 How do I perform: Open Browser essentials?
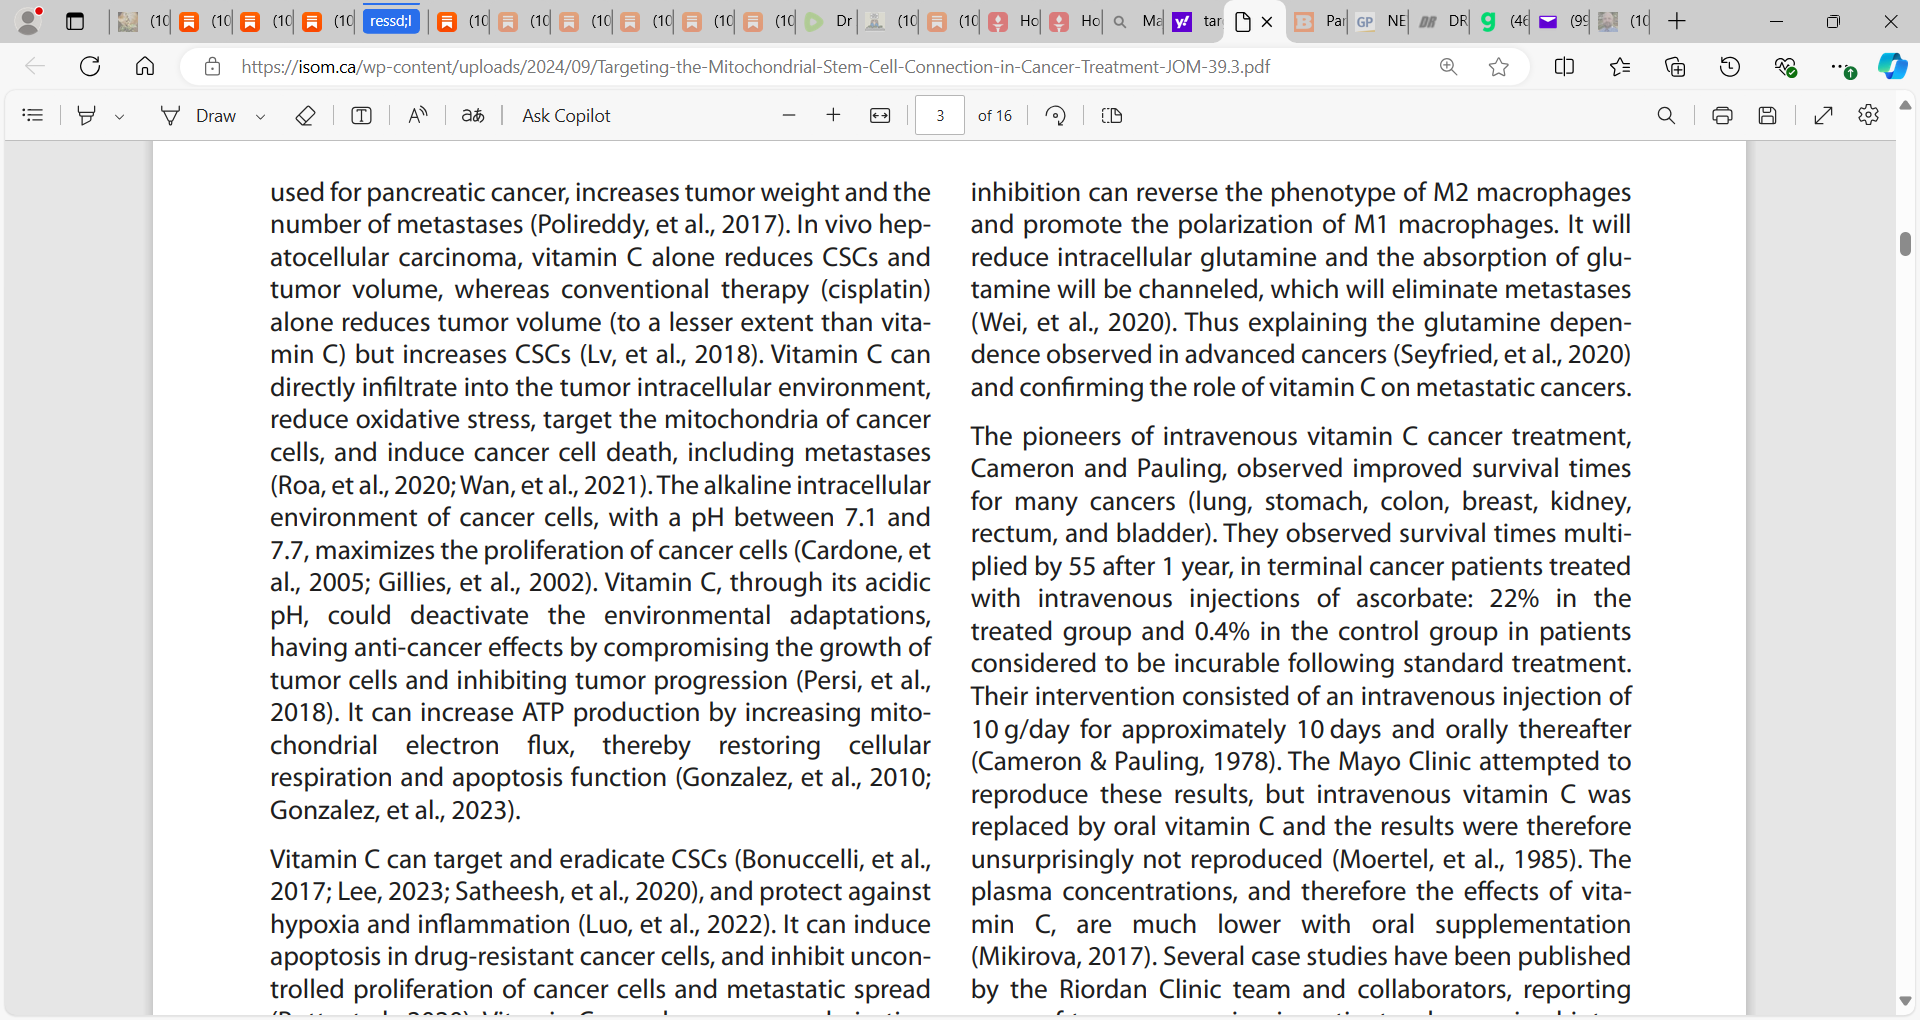click(1785, 67)
